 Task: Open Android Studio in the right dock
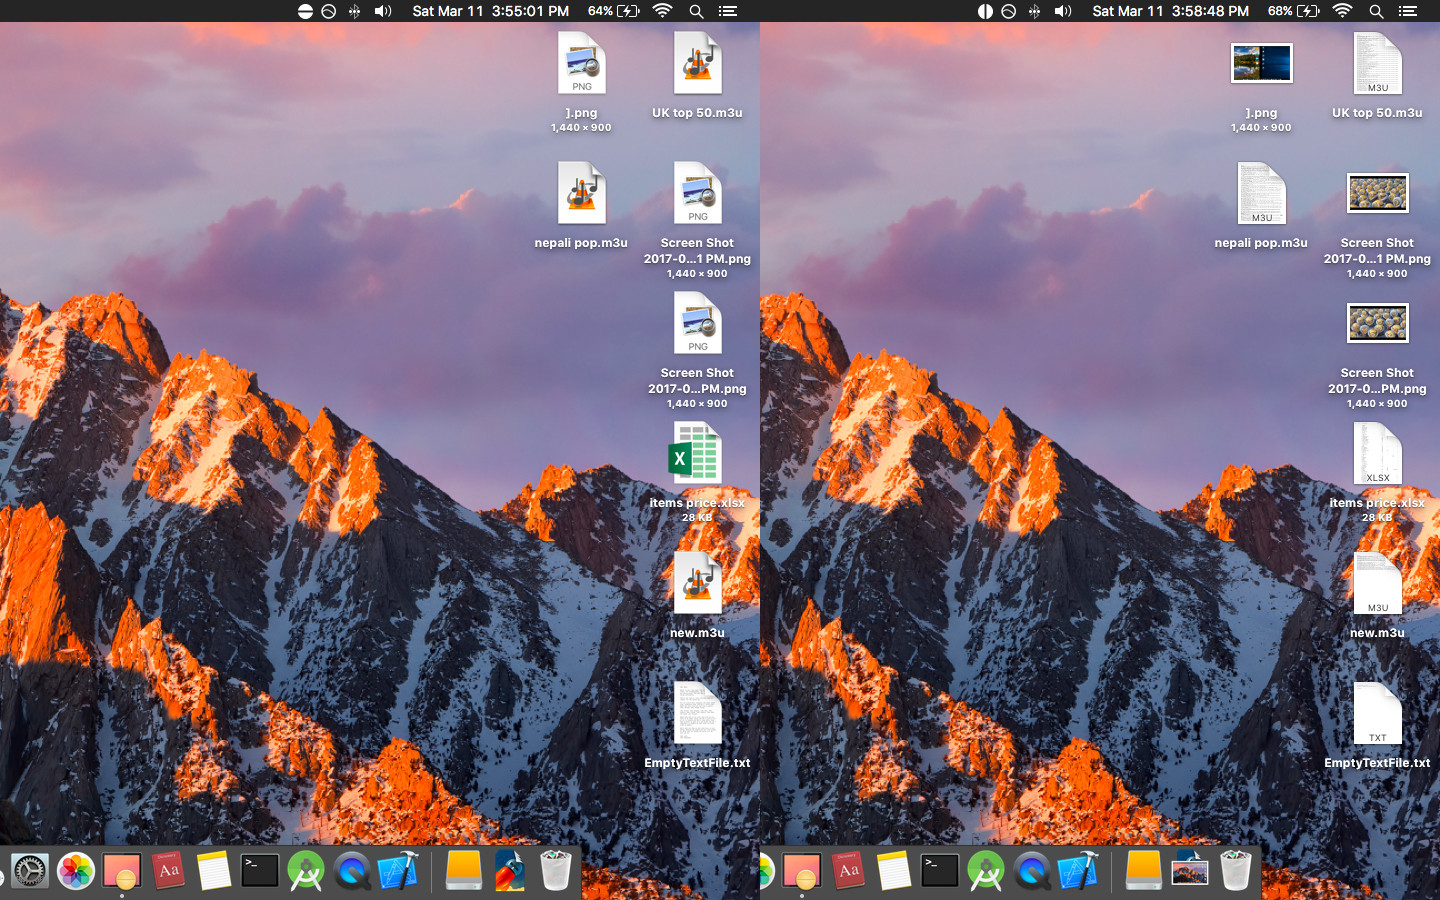[x=986, y=871]
